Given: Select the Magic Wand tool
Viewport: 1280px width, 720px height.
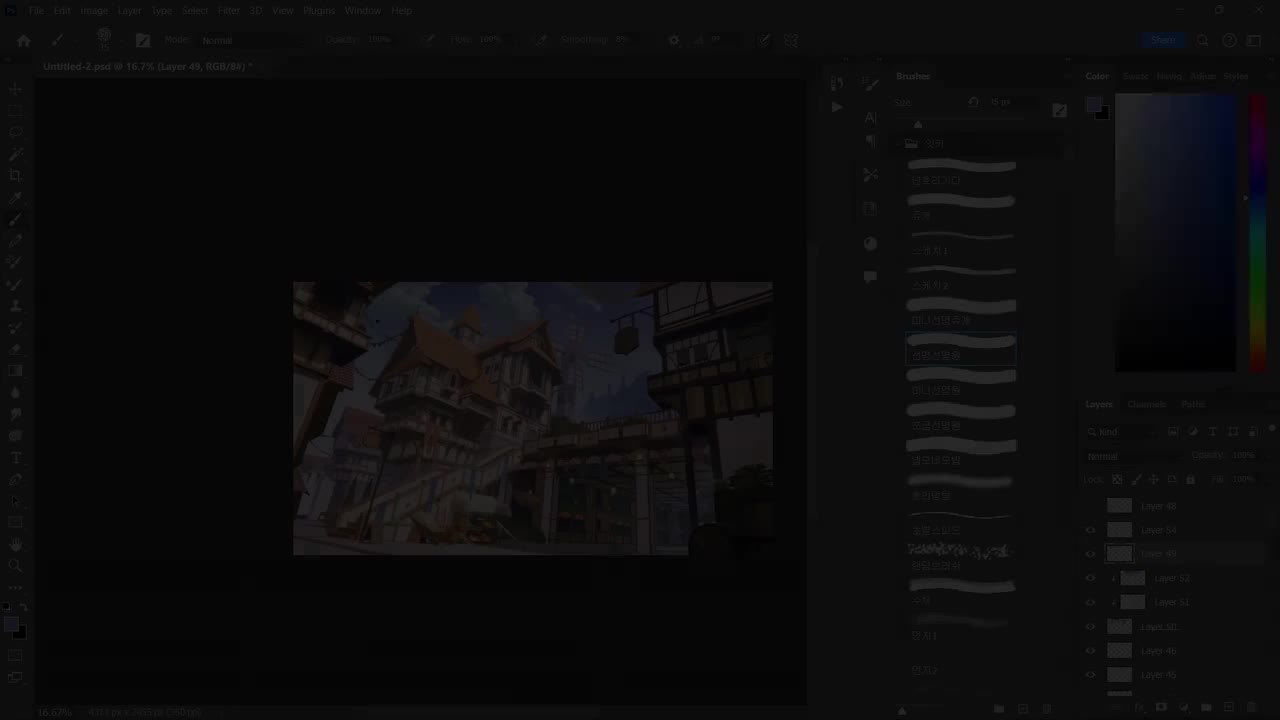Looking at the screenshot, I should (x=15, y=154).
